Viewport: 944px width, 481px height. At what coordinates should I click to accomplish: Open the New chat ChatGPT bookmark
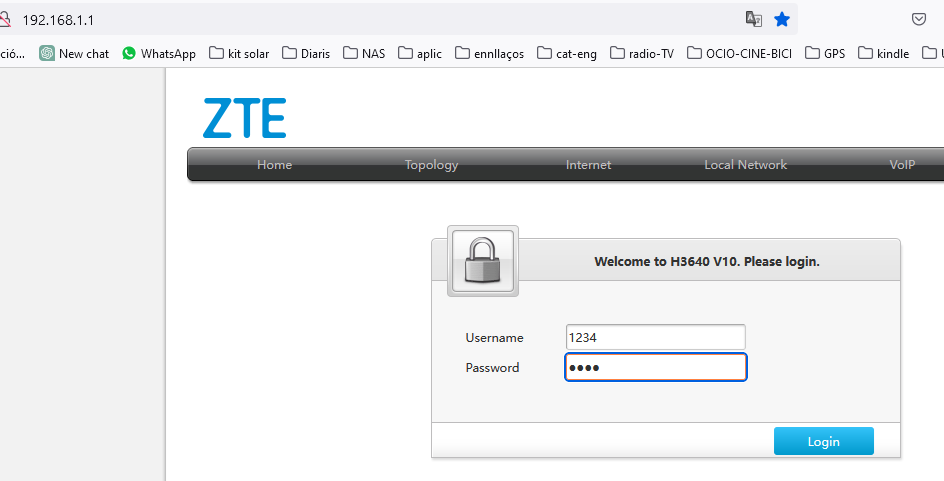pyautogui.click(x=74, y=53)
